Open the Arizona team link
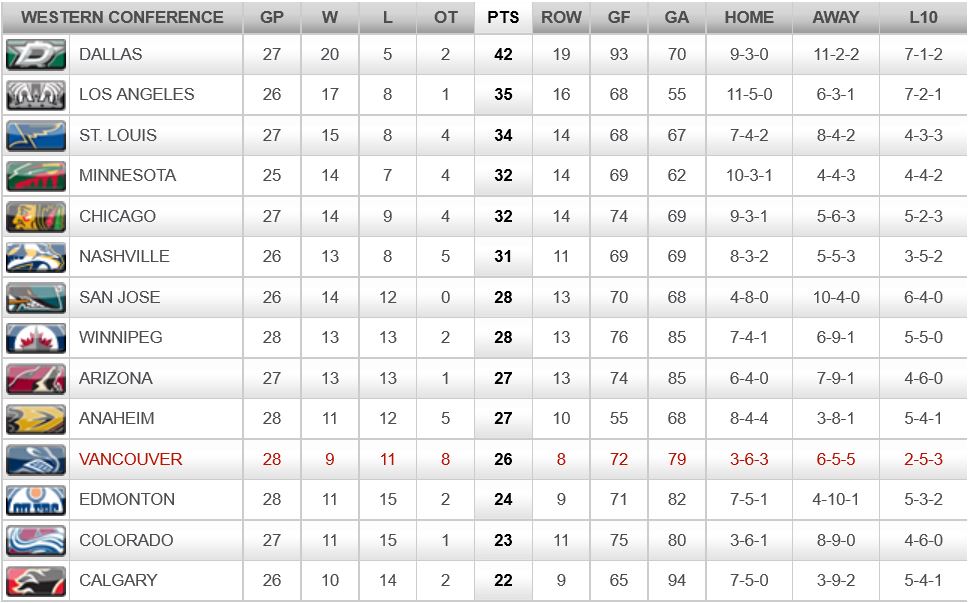This screenshot has height=603, width=968. click(116, 379)
